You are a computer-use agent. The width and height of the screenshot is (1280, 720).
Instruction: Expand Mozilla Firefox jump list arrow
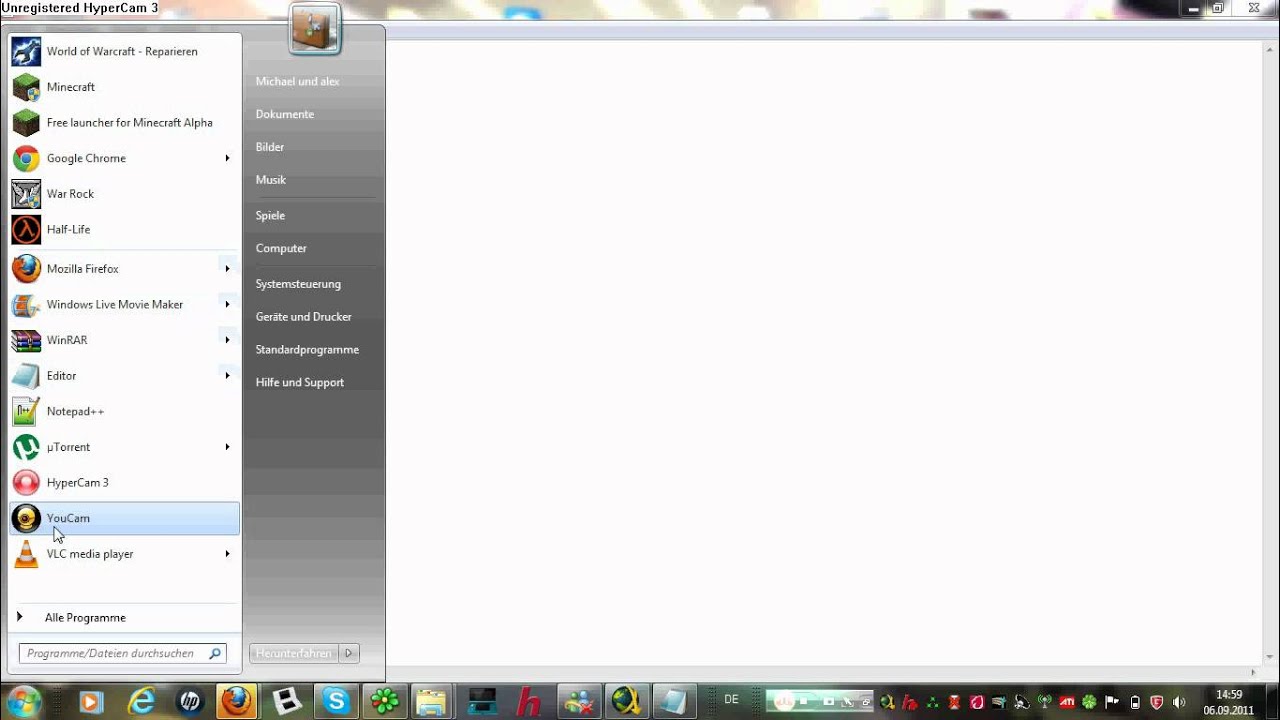pos(227,269)
